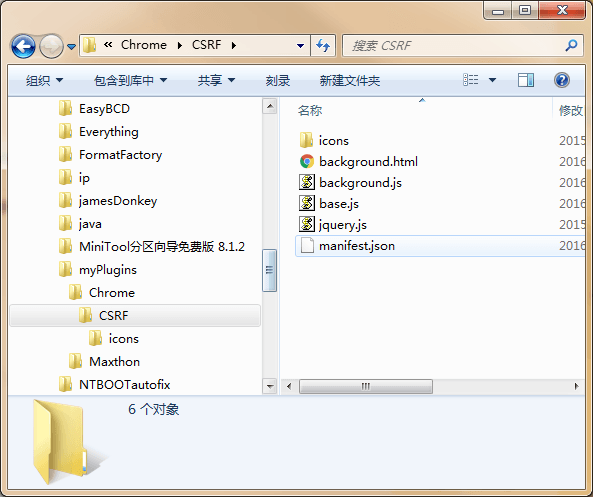This screenshot has height=497, width=593.
Task: Select the background.html Chrome file icon
Action: (307, 162)
